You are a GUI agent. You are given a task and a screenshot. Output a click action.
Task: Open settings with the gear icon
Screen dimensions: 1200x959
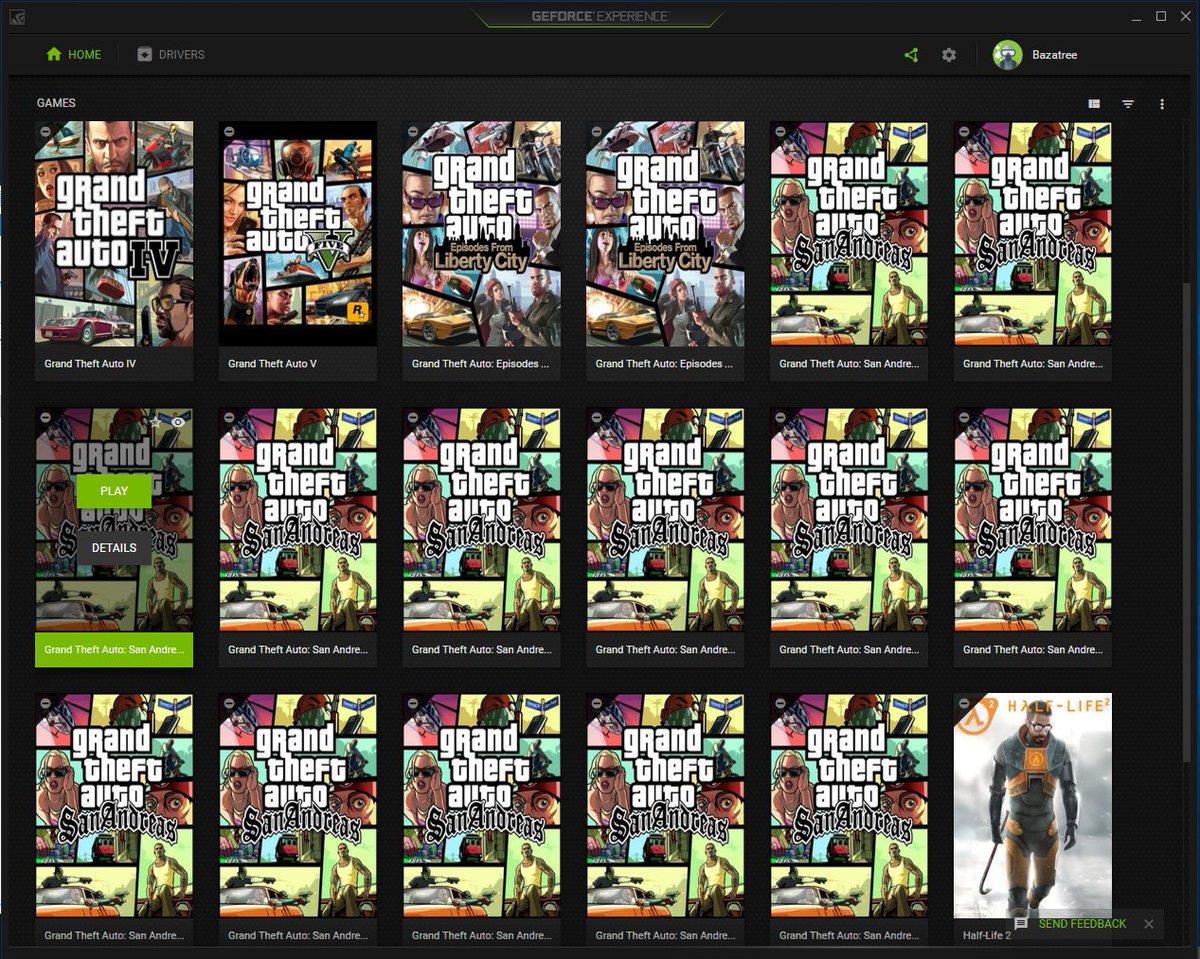click(949, 55)
